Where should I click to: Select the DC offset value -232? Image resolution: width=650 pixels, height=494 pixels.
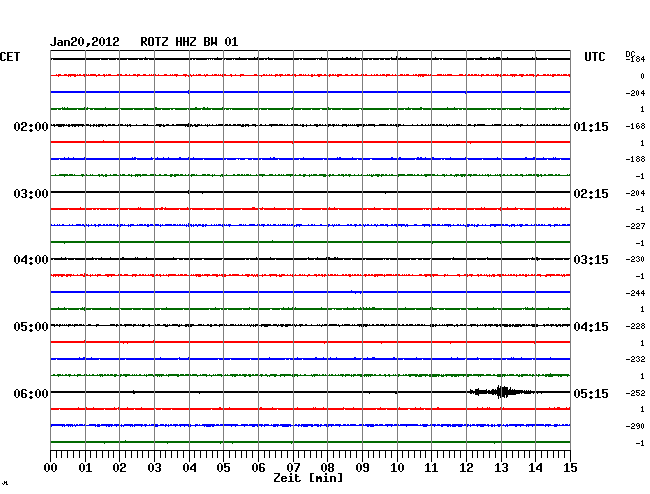coord(635,359)
